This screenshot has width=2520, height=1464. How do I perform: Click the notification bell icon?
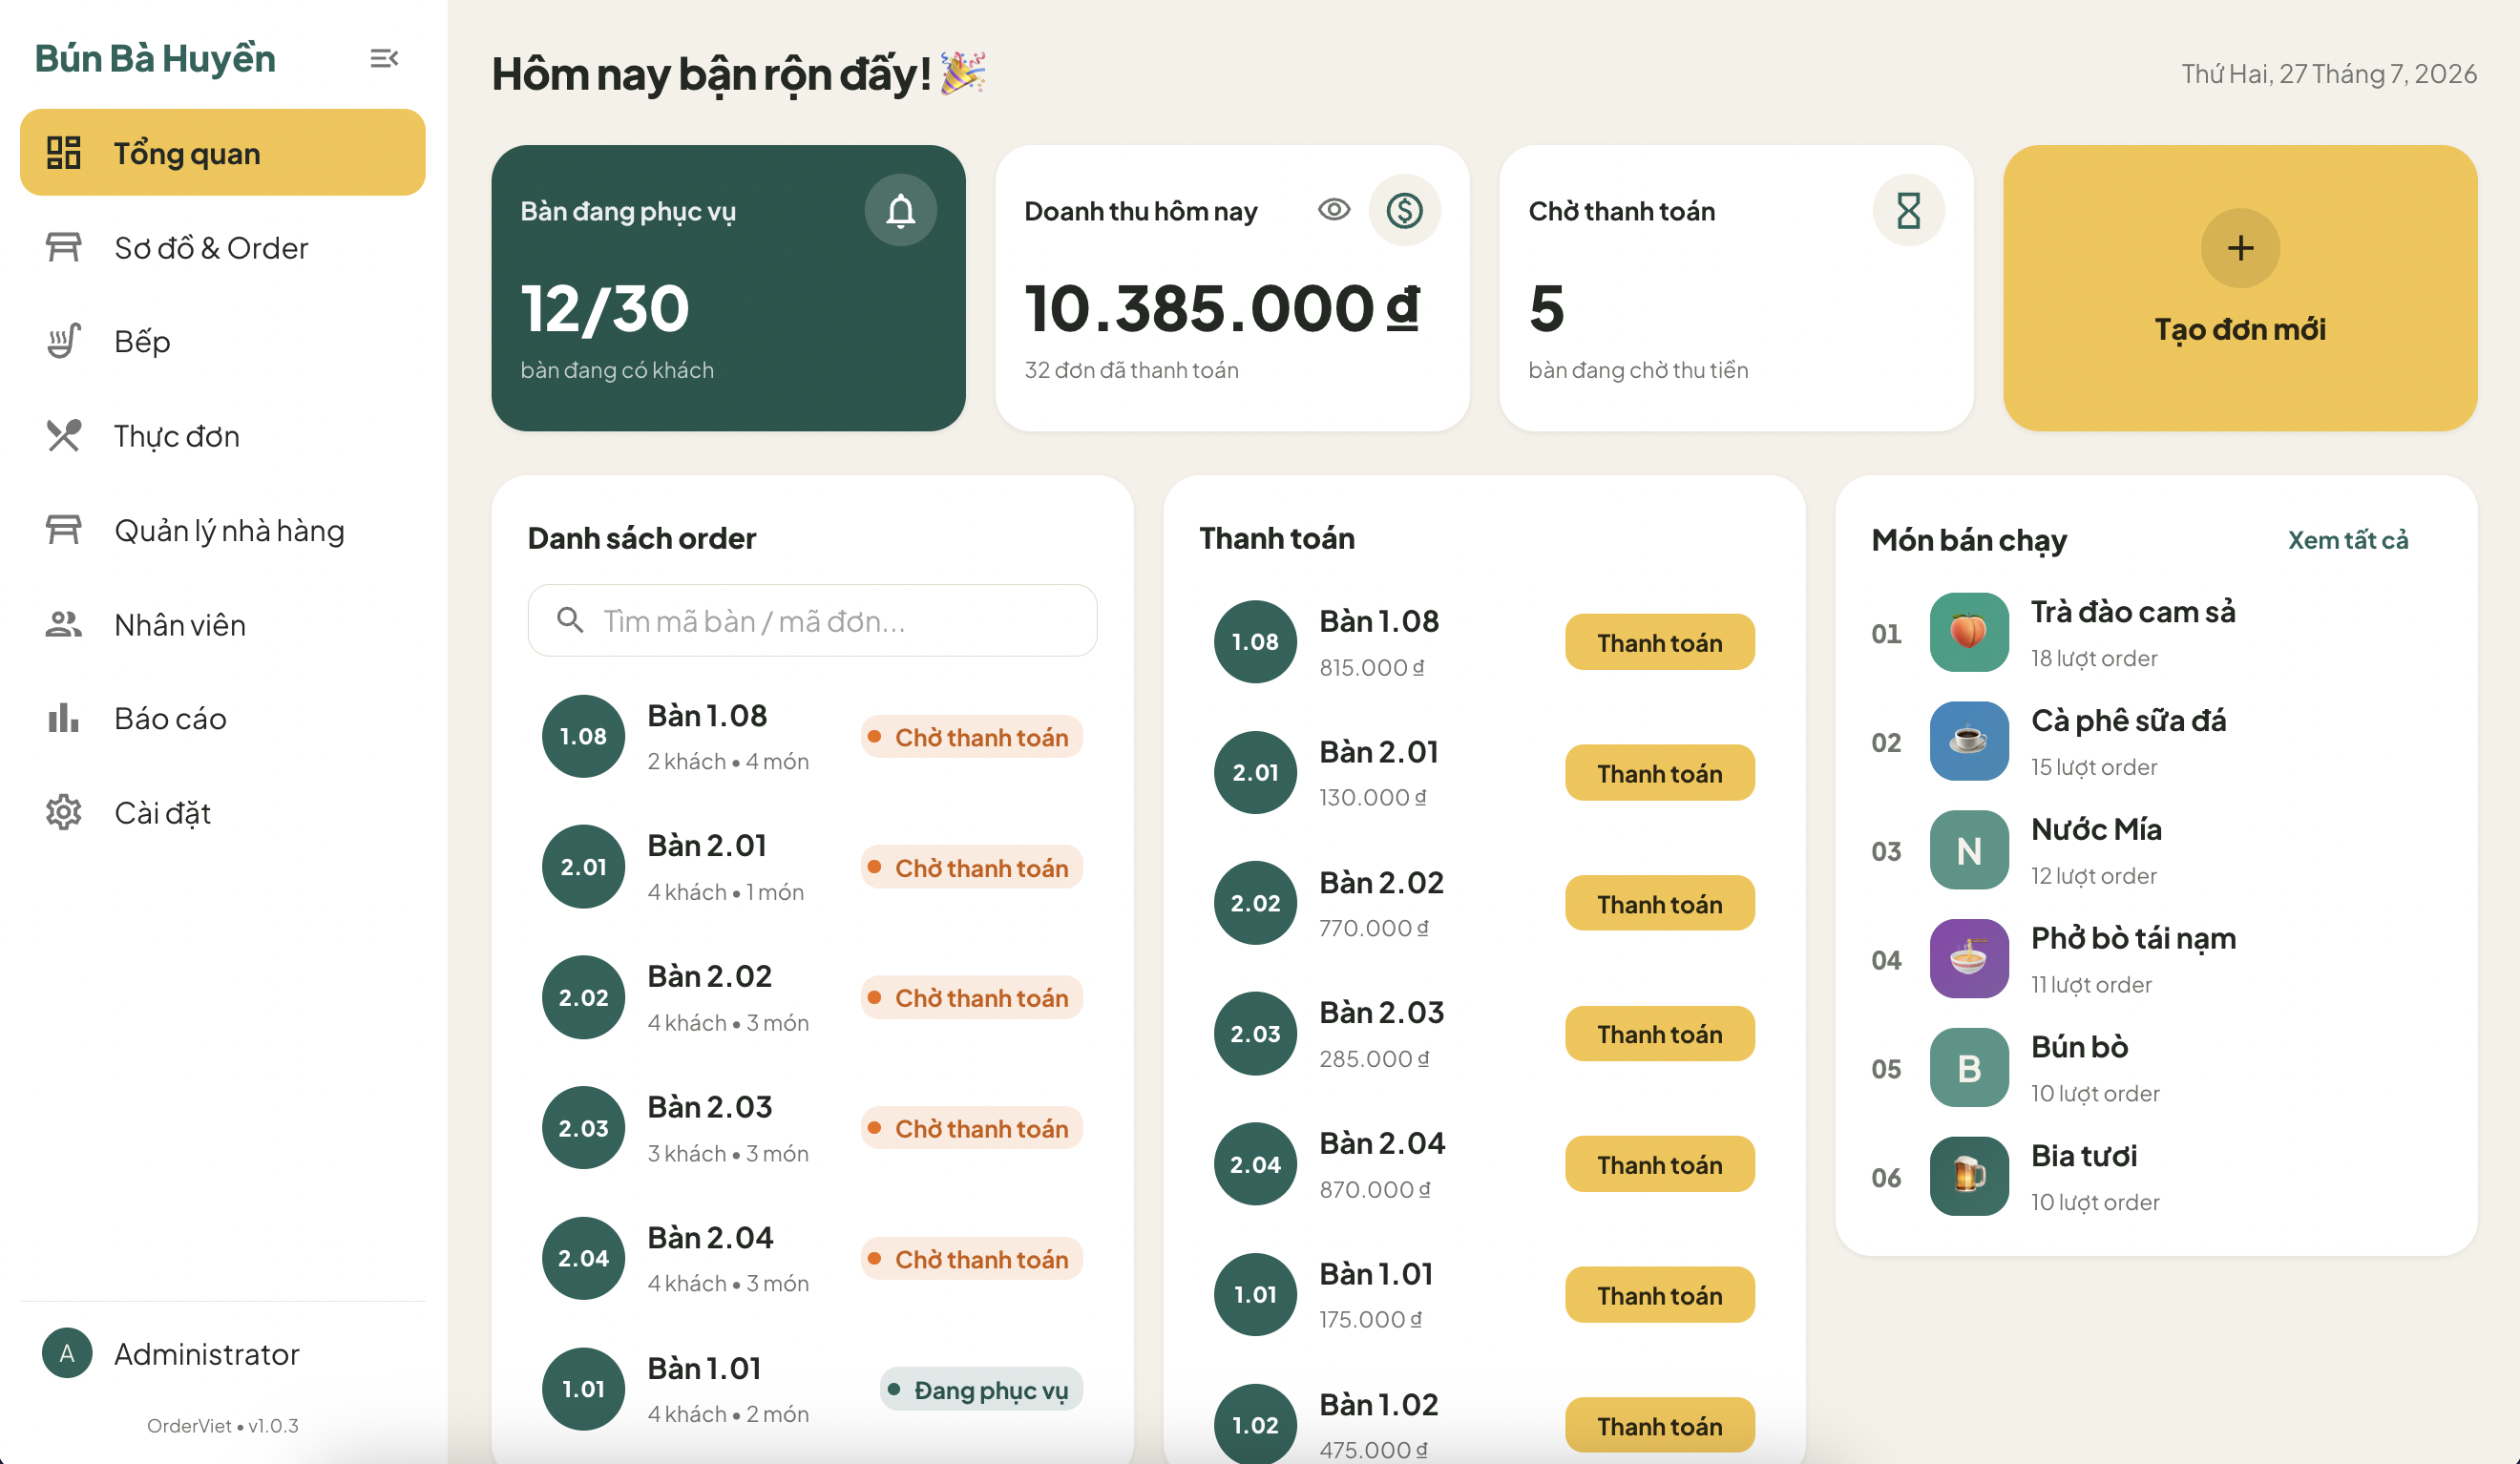click(x=901, y=210)
